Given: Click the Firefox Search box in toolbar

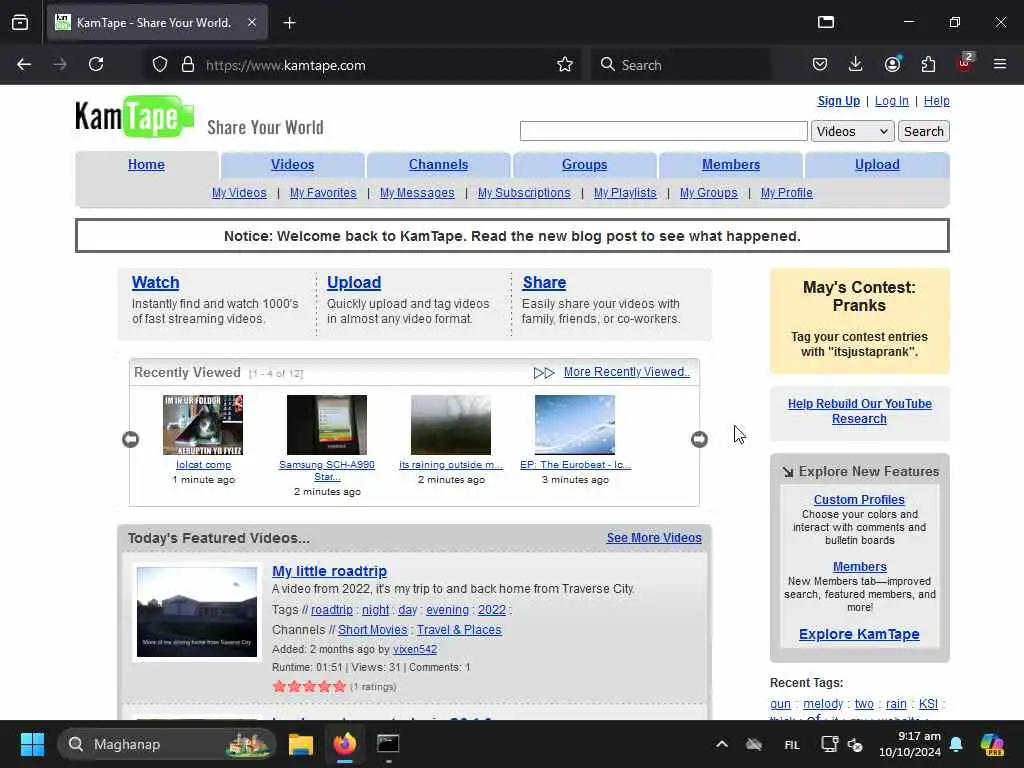Looking at the screenshot, I should pos(680,65).
